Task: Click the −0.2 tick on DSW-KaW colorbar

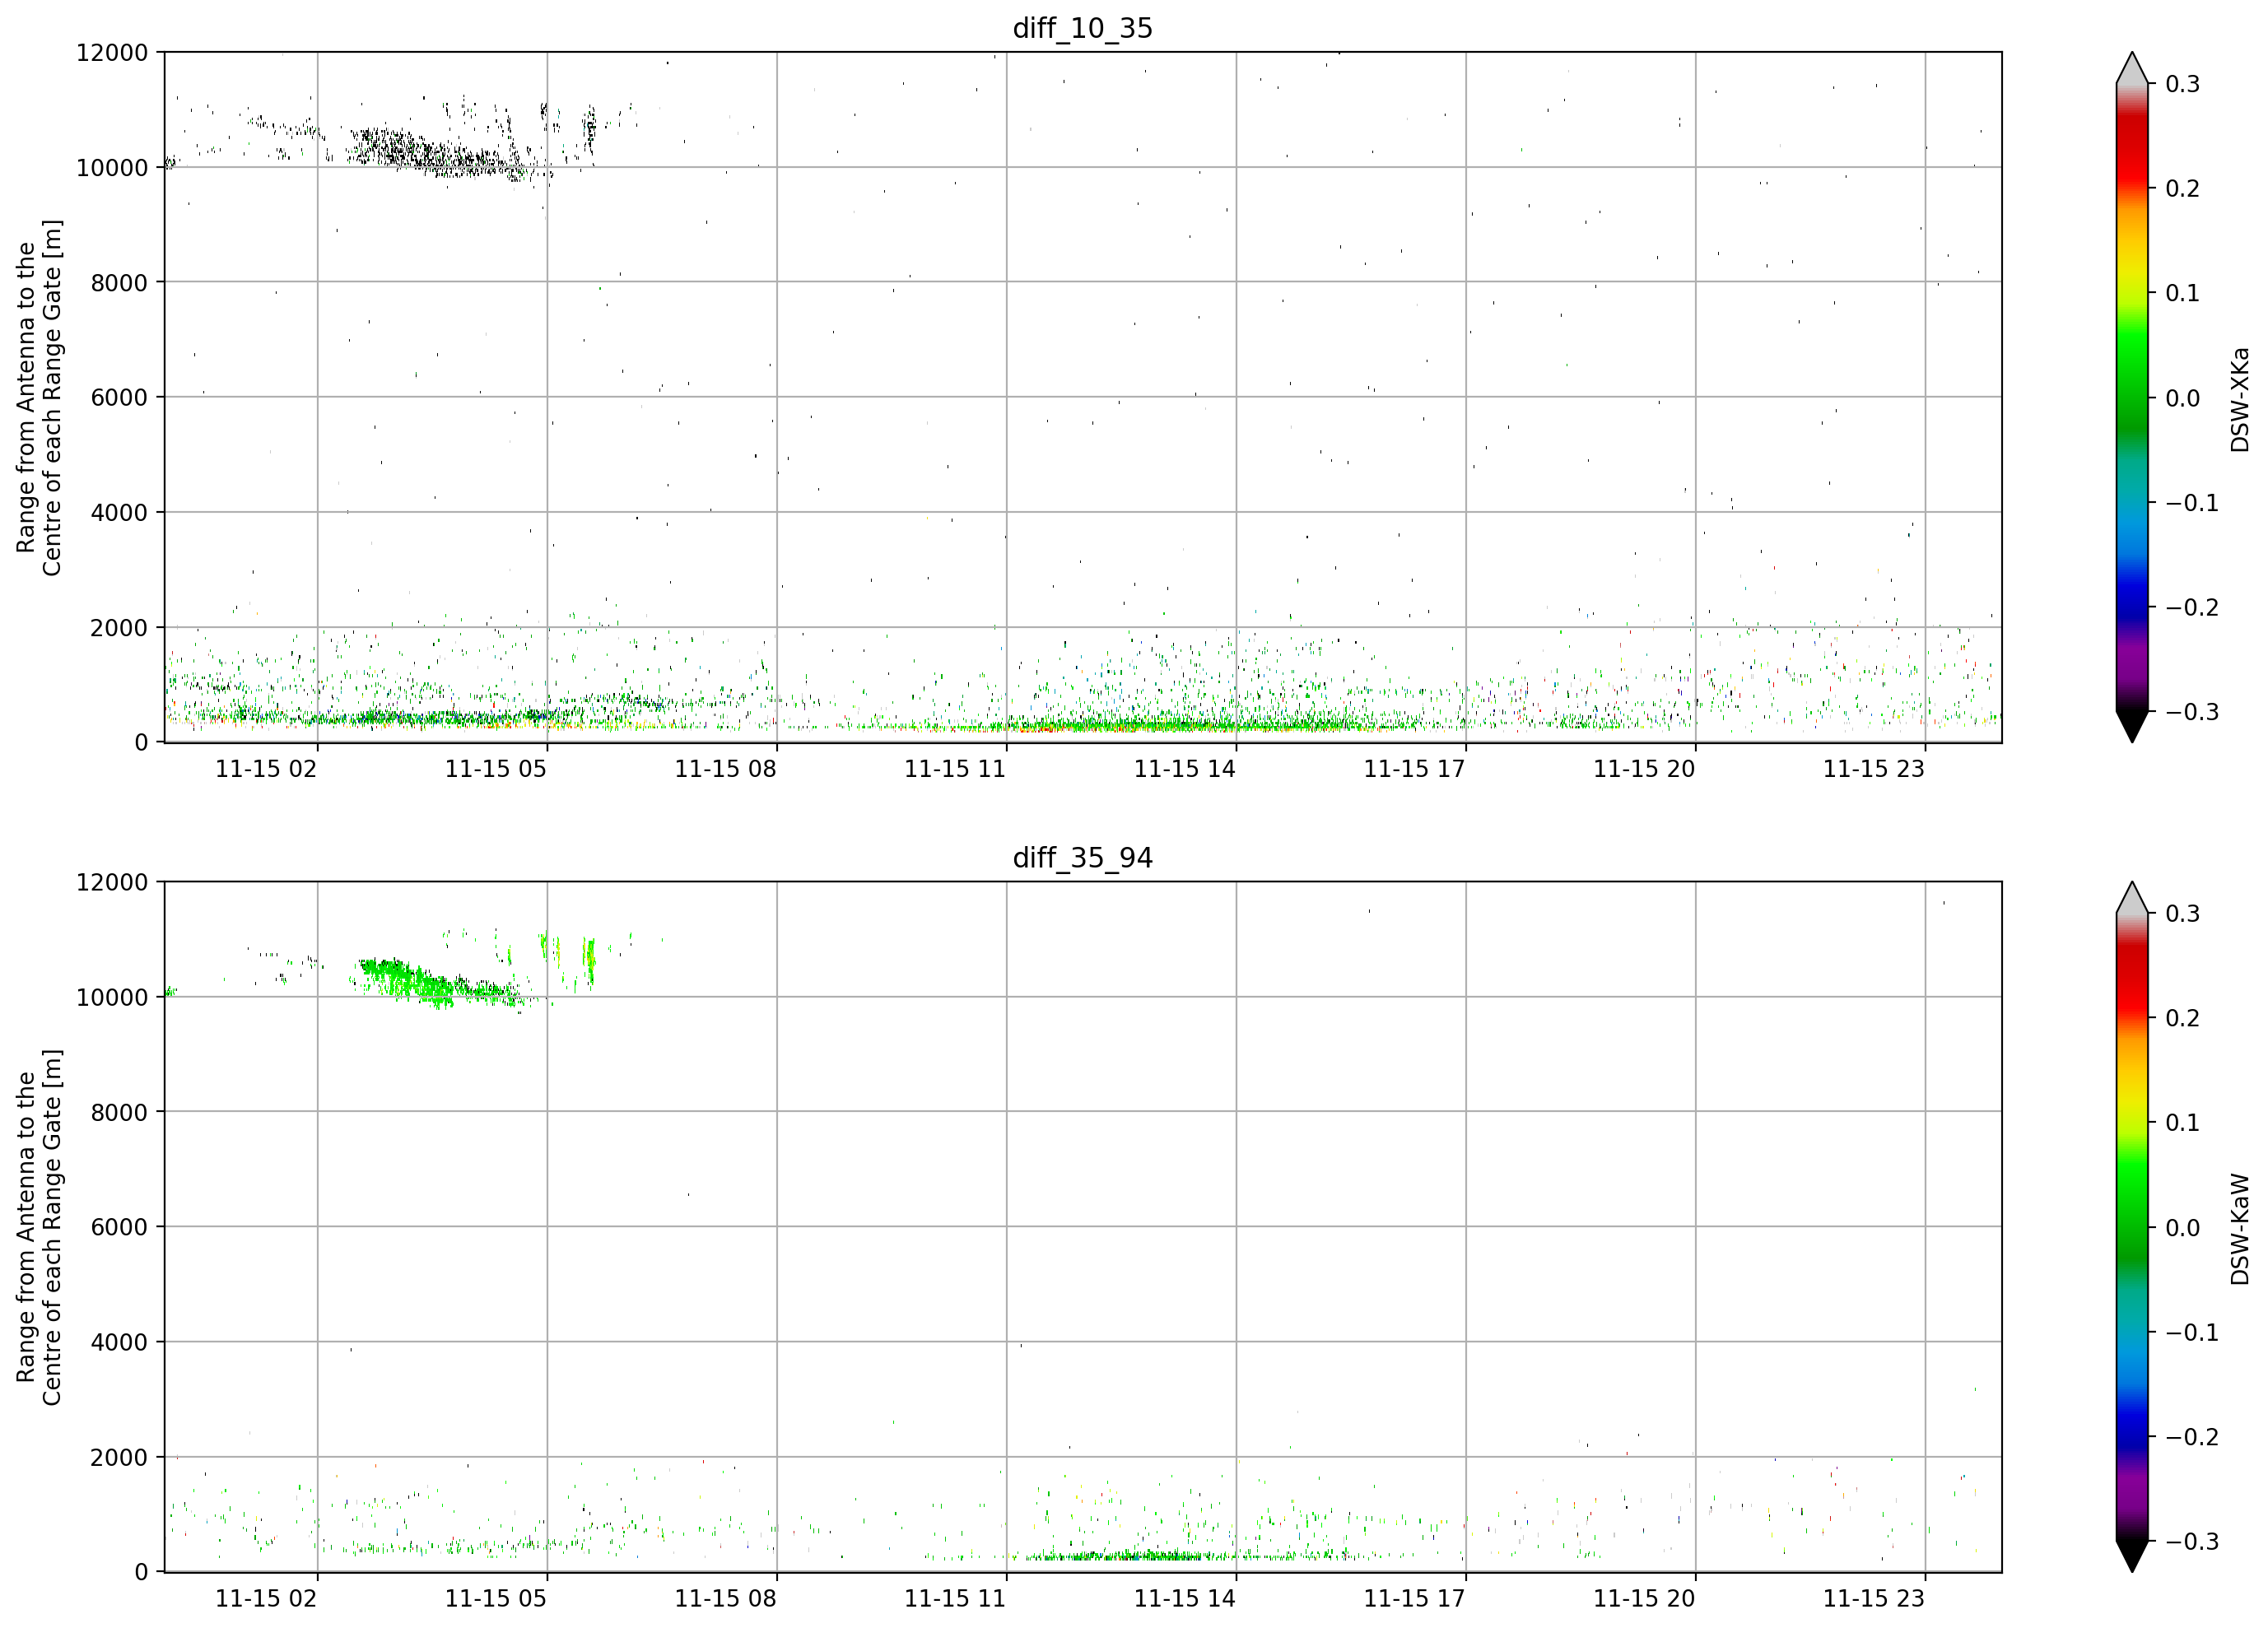Action: pos(2192,1438)
